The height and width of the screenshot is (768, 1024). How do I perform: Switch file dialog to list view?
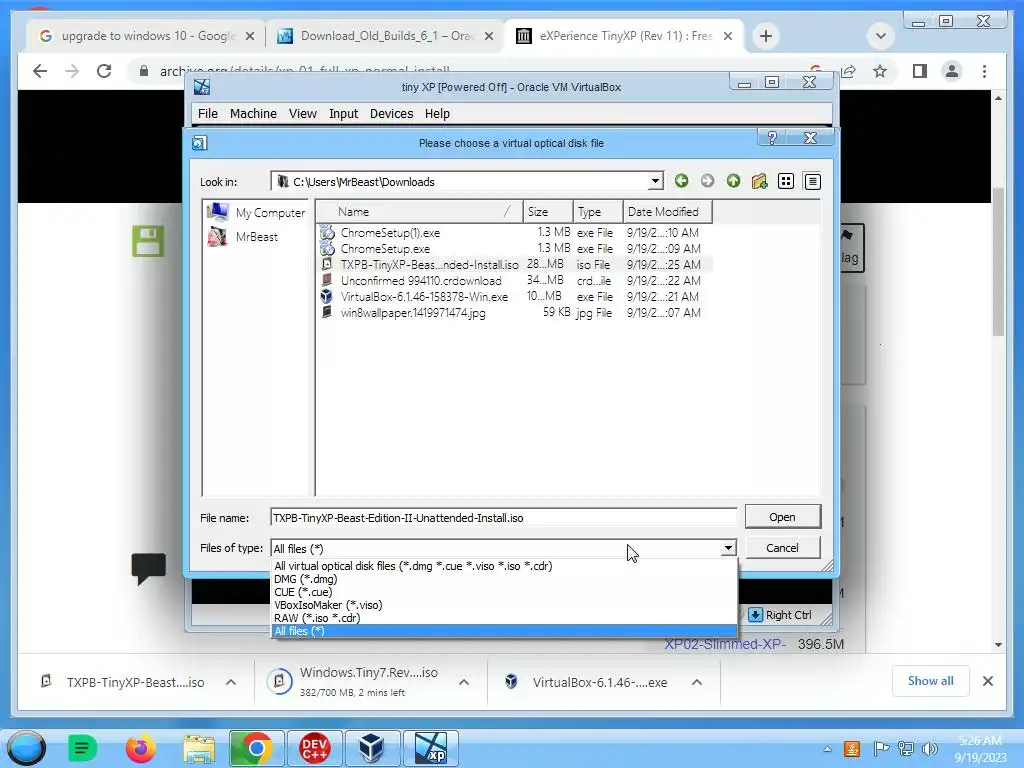tap(786, 181)
